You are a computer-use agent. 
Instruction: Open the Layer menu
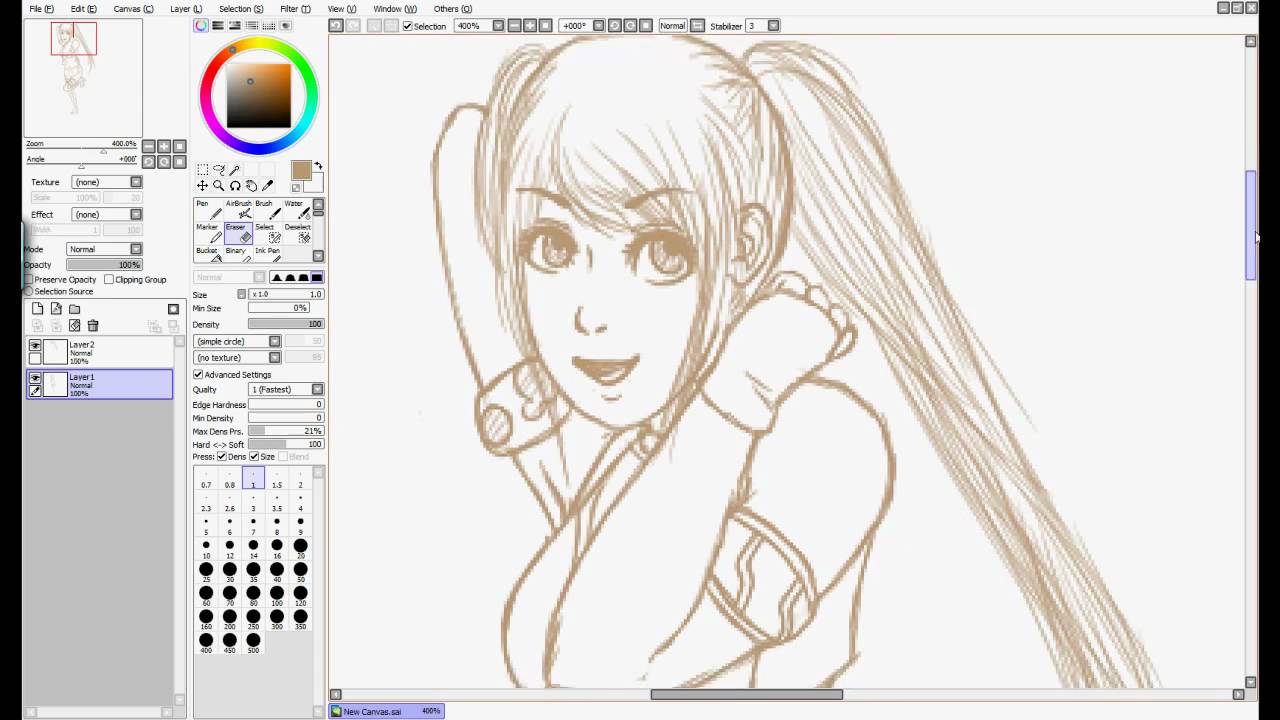[x=186, y=9]
